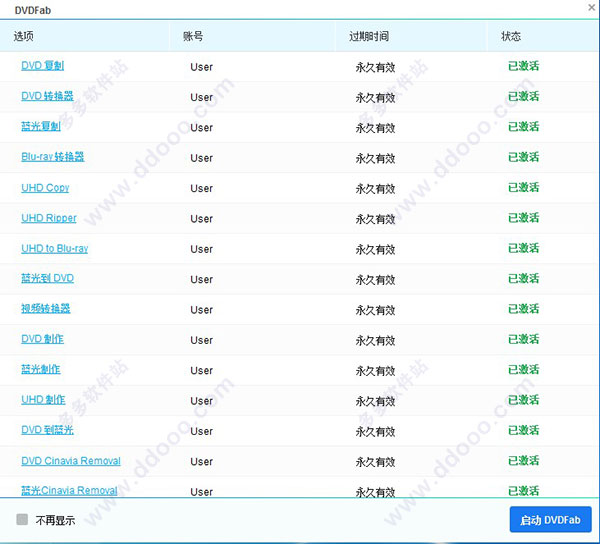
Task: Click 永久有效 in the DVD 转换器 row
Action: point(375,98)
